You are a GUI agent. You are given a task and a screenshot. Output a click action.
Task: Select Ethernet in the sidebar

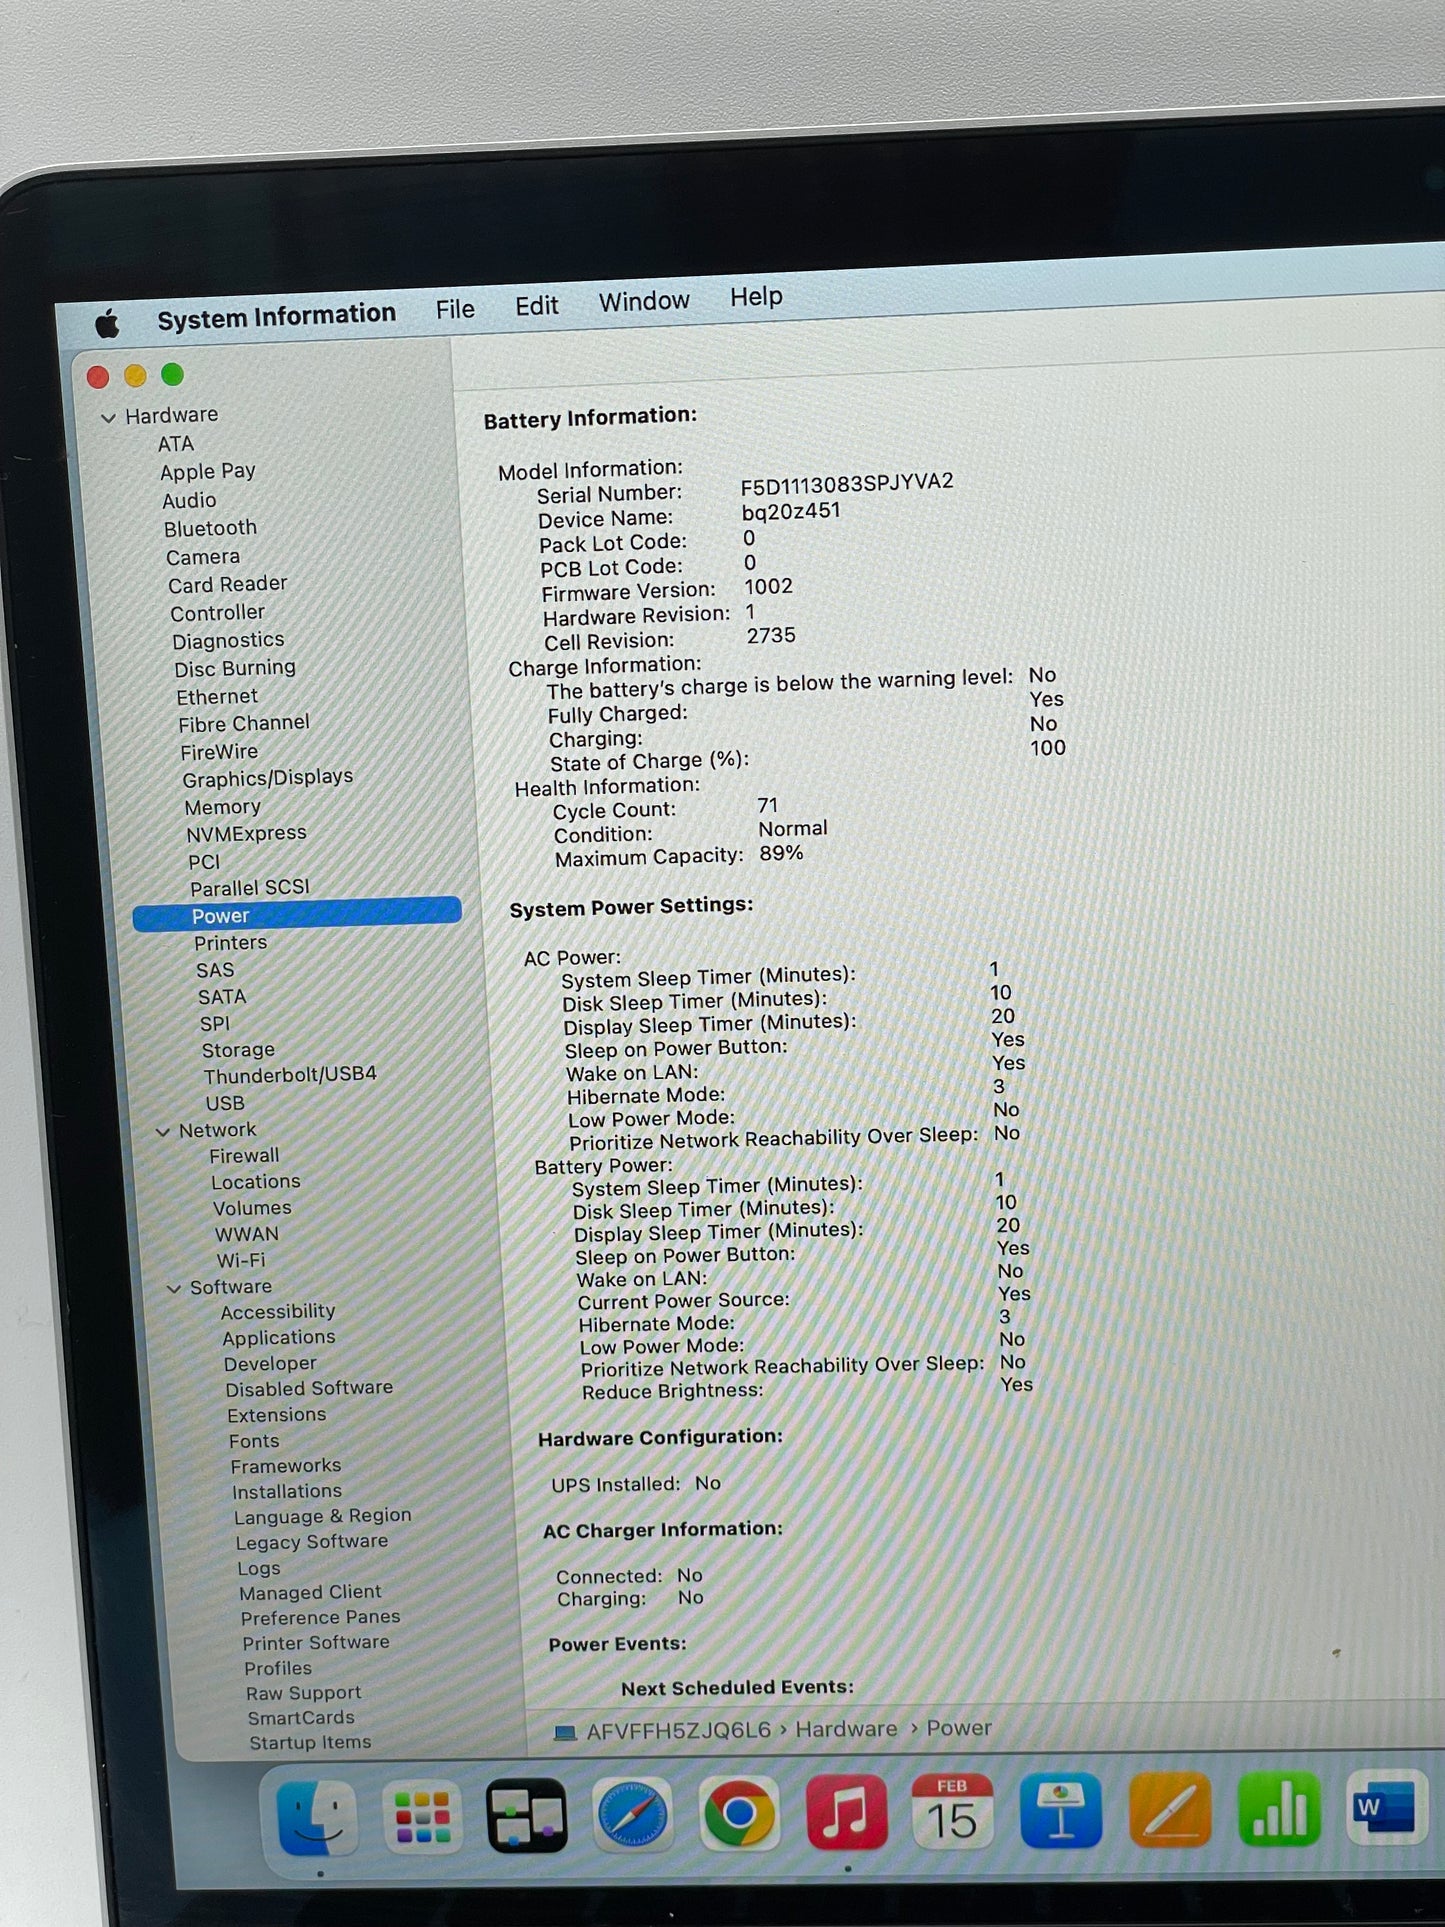(217, 697)
